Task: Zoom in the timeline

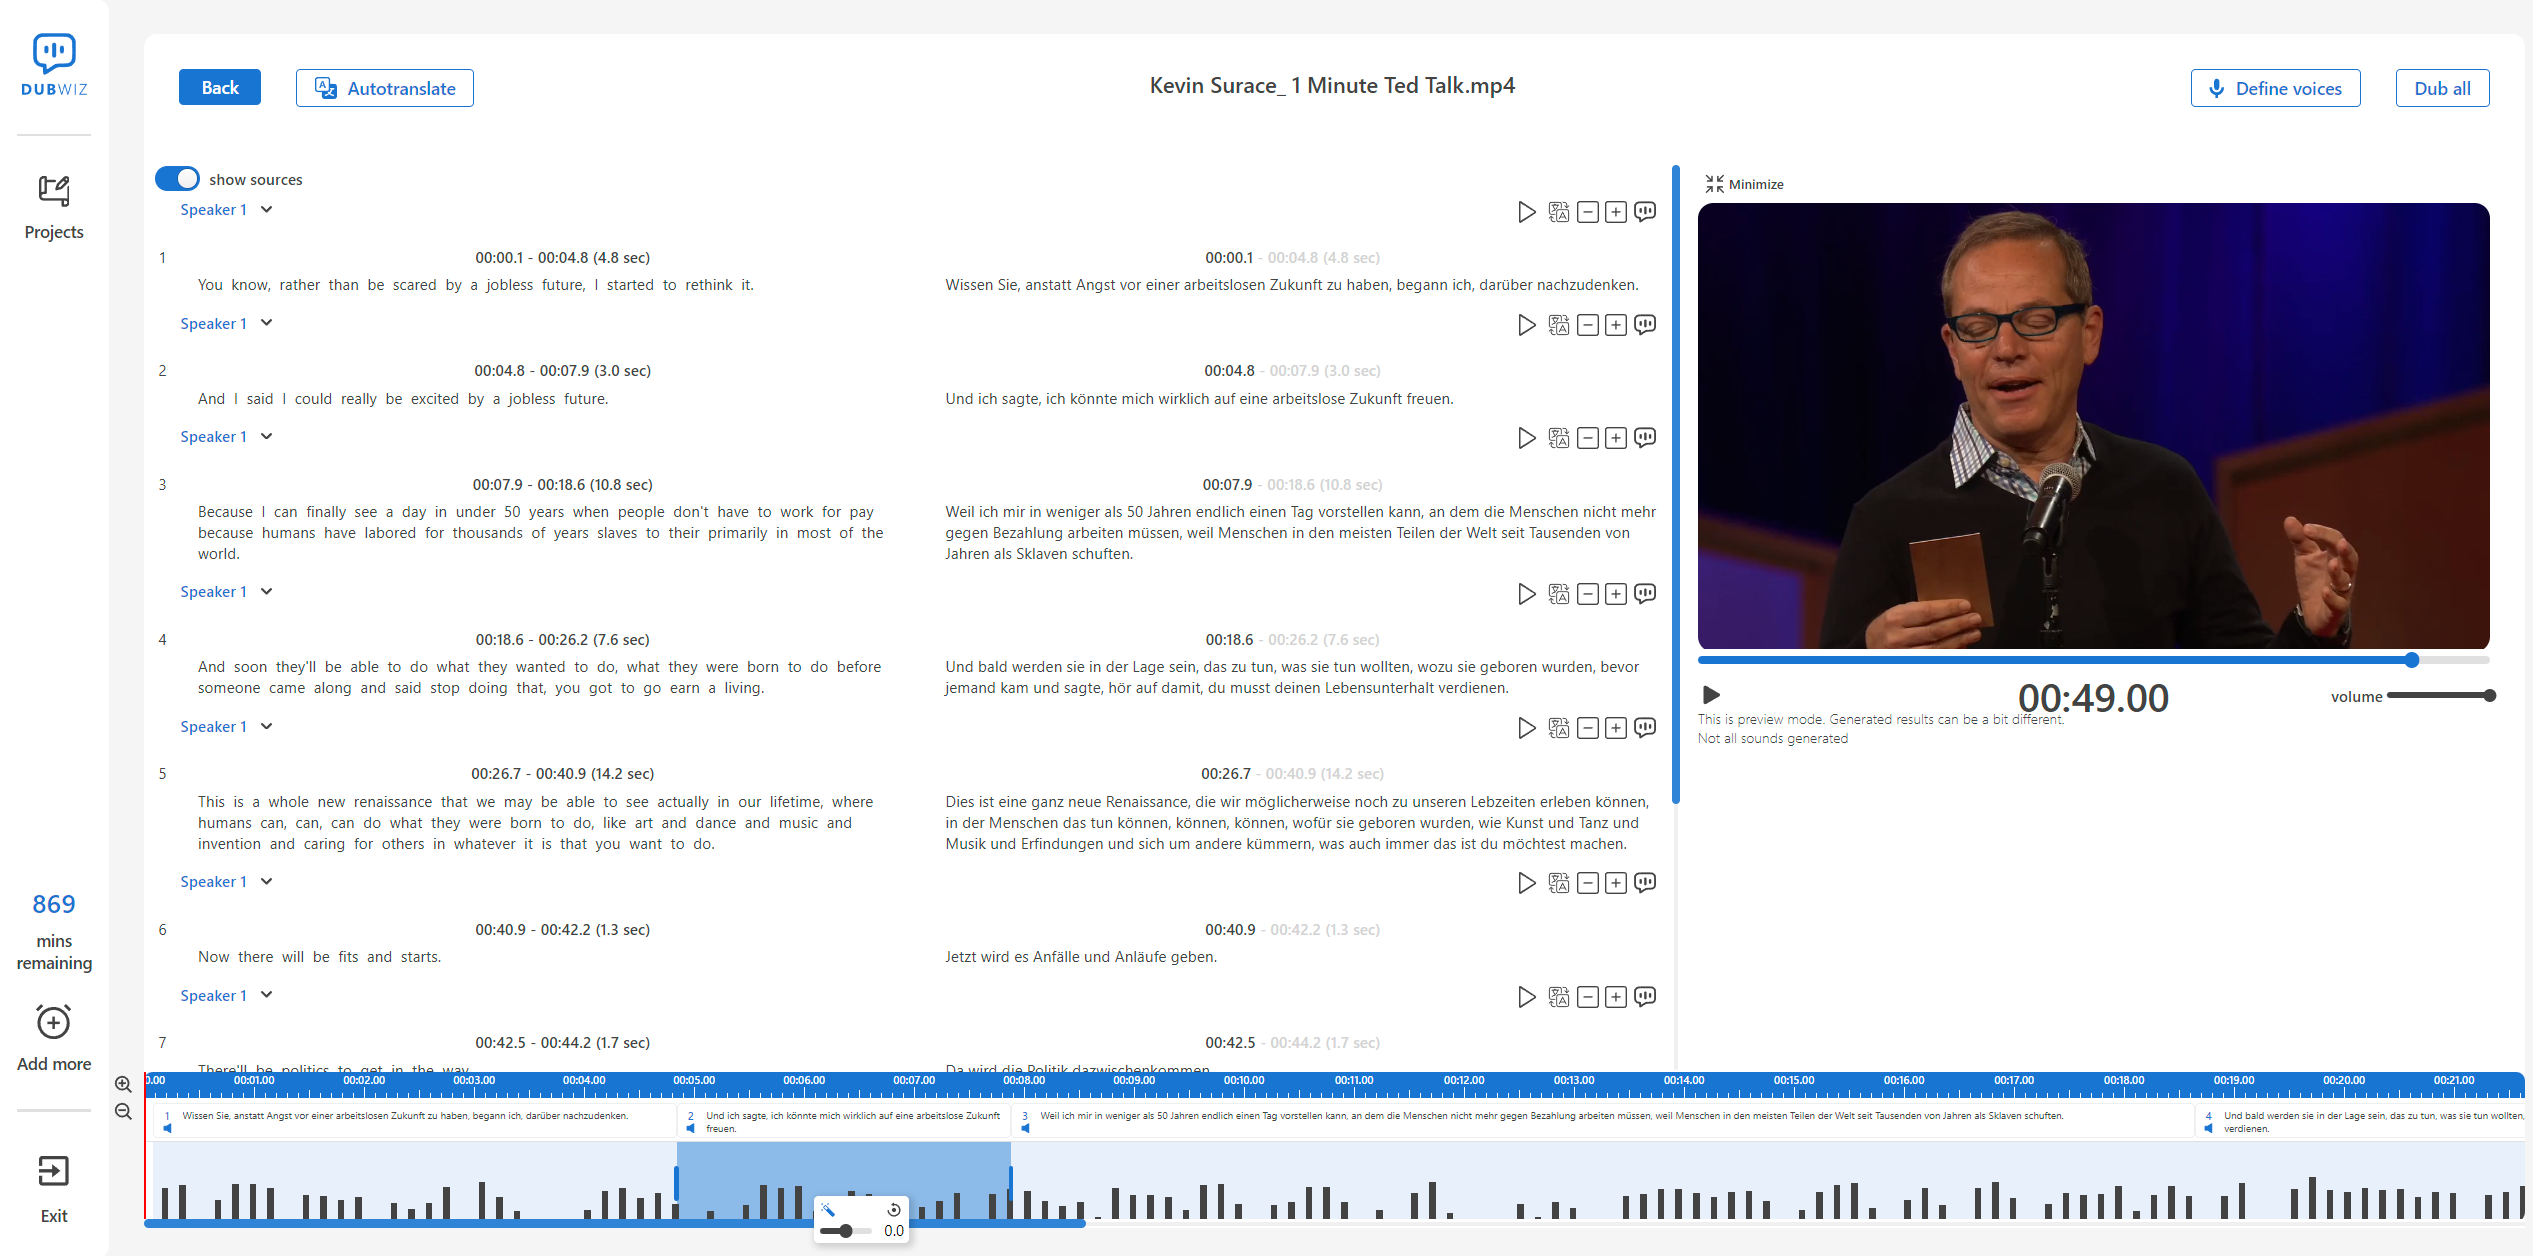Action: 123,1084
